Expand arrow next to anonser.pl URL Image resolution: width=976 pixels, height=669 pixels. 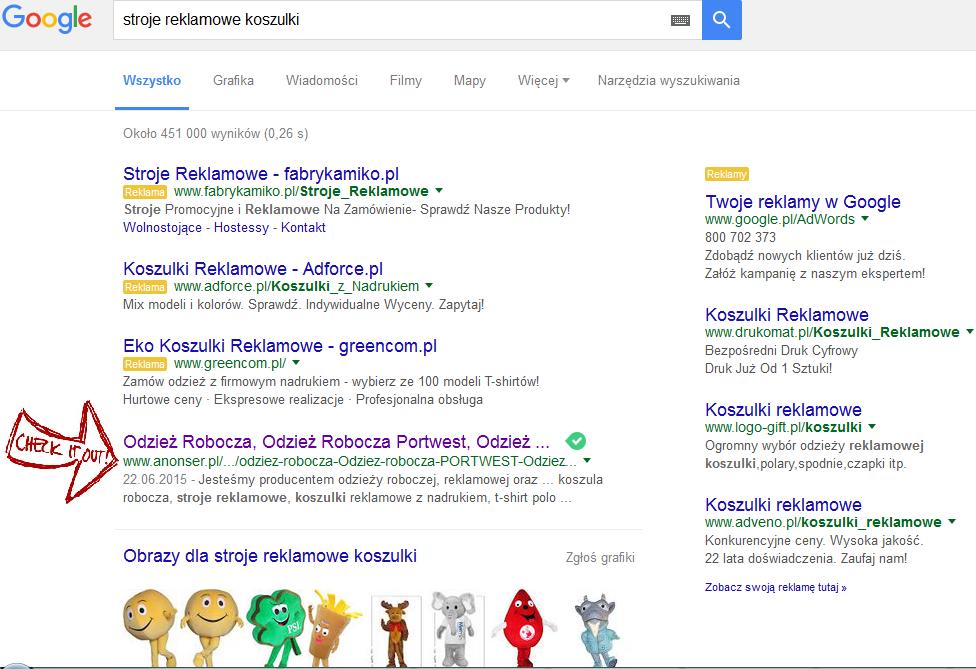(587, 461)
